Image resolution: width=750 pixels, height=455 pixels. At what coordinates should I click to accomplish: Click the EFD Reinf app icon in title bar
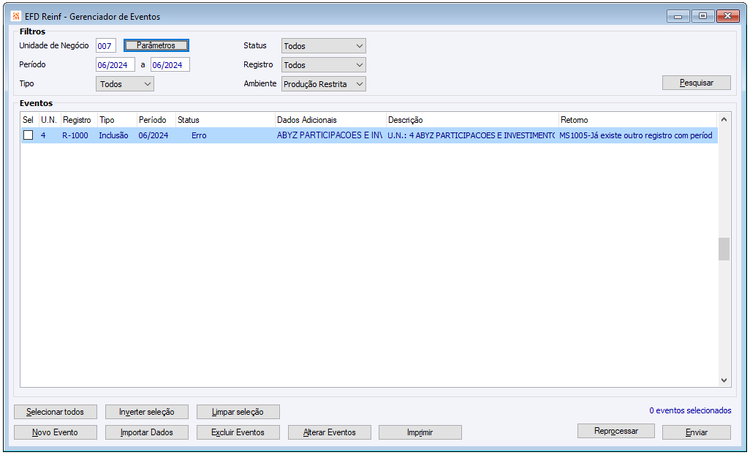(x=16, y=16)
